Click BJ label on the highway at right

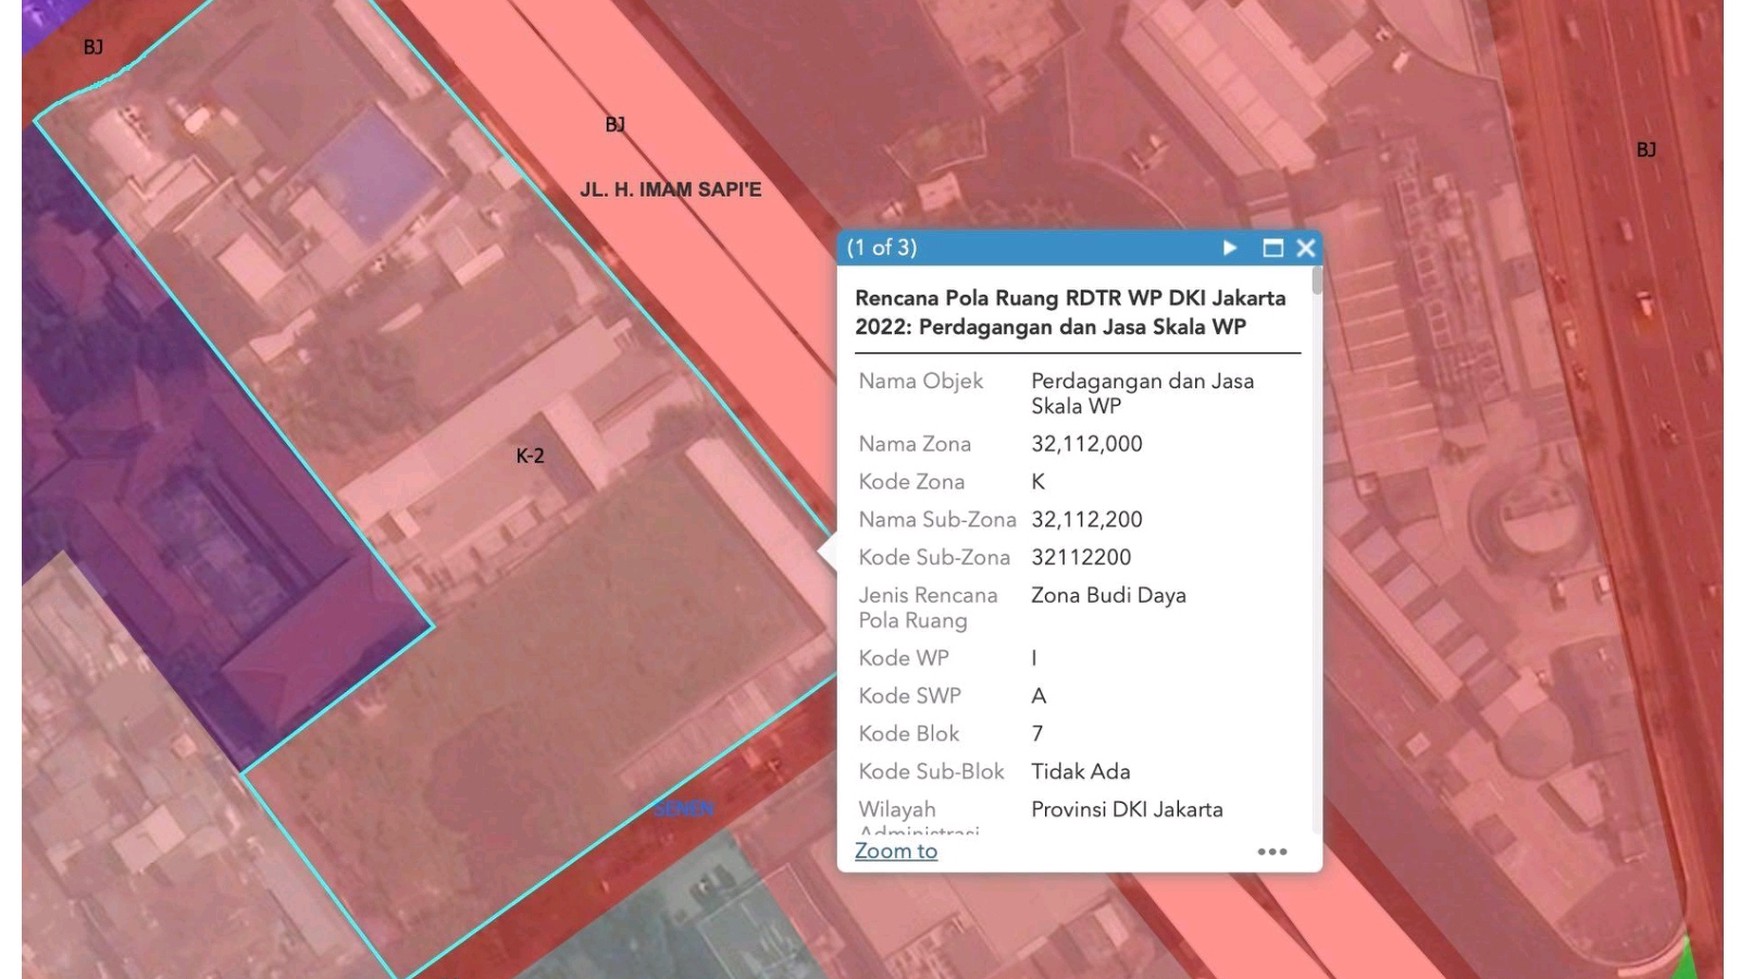pyautogui.click(x=1646, y=150)
